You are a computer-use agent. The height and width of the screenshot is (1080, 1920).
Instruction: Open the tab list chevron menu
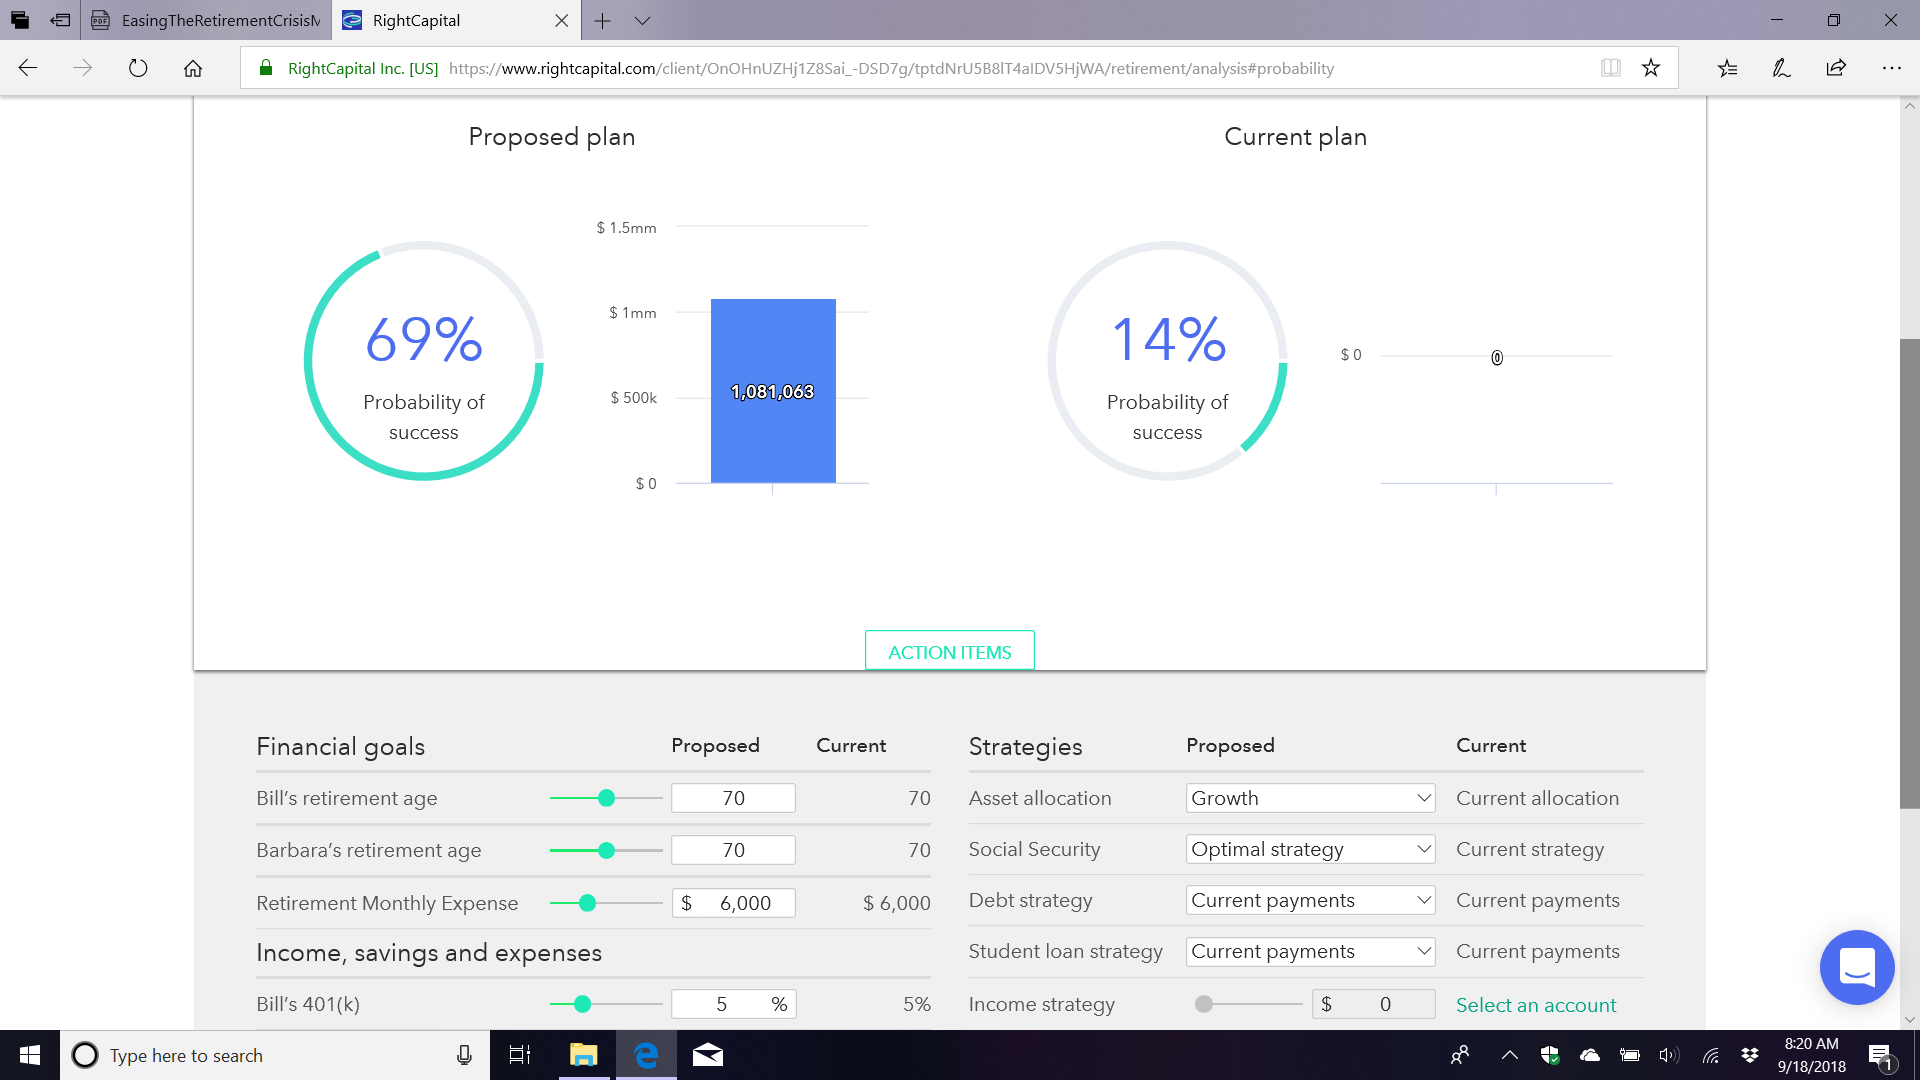643,20
